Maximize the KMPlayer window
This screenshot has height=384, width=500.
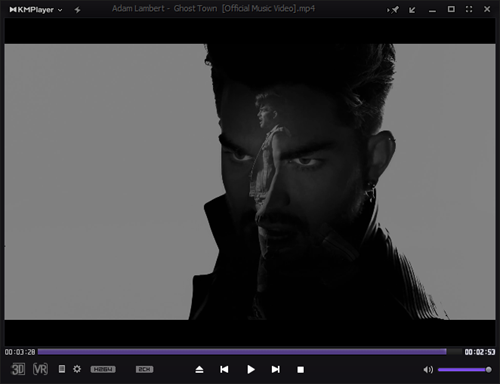451,9
